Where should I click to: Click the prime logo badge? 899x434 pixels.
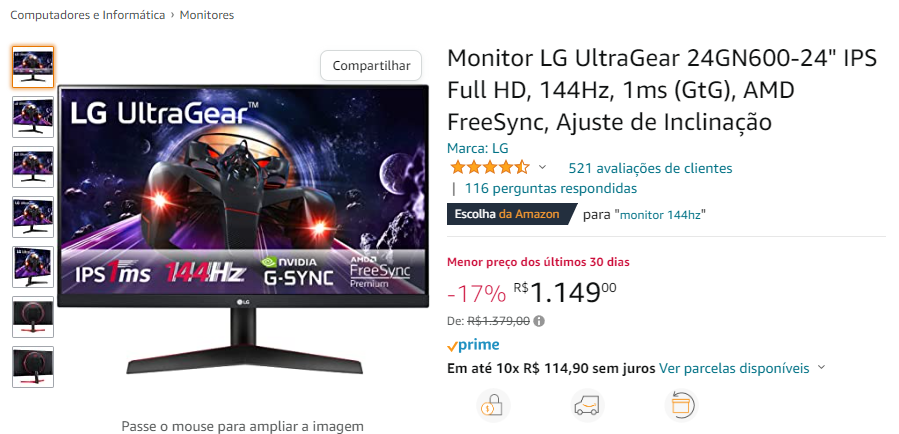(473, 345)
